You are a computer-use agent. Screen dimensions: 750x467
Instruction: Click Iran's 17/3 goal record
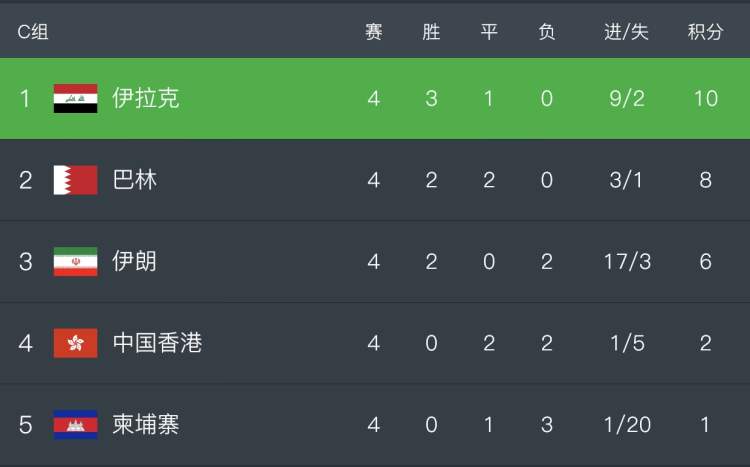tap(627, 262)
